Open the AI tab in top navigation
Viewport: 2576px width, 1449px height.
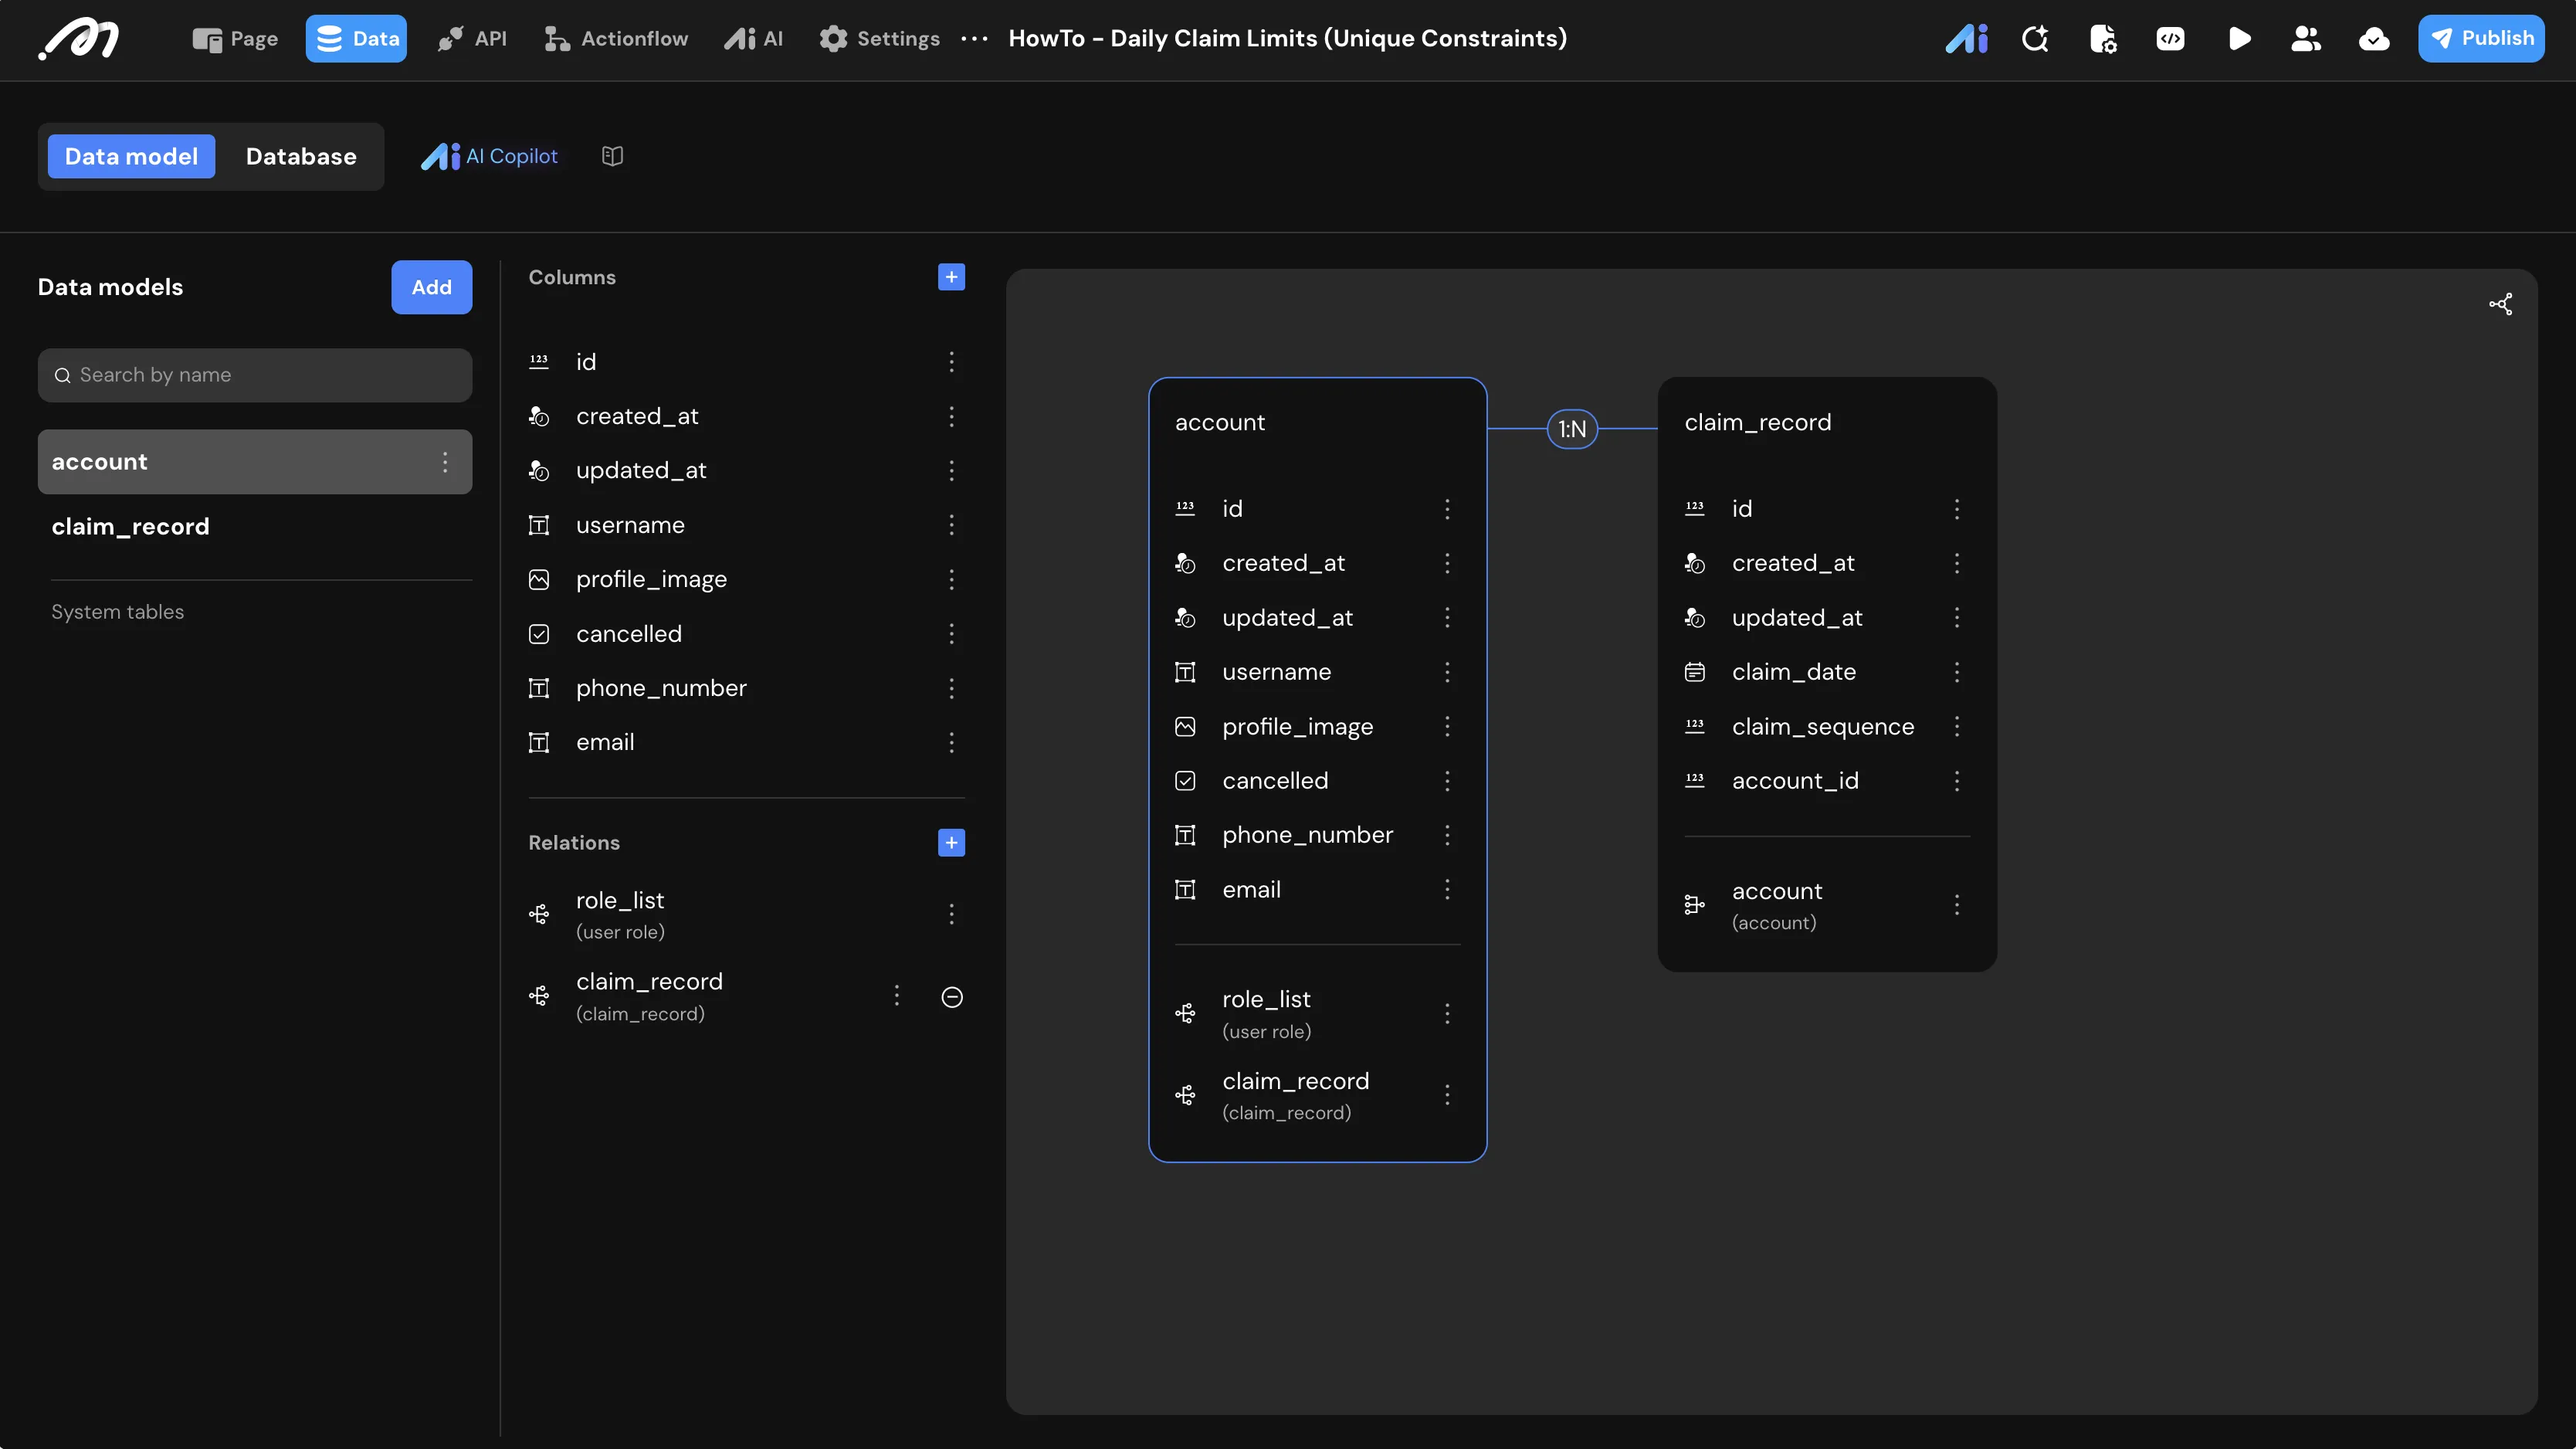pyautogui.click(x=754, y=39)
